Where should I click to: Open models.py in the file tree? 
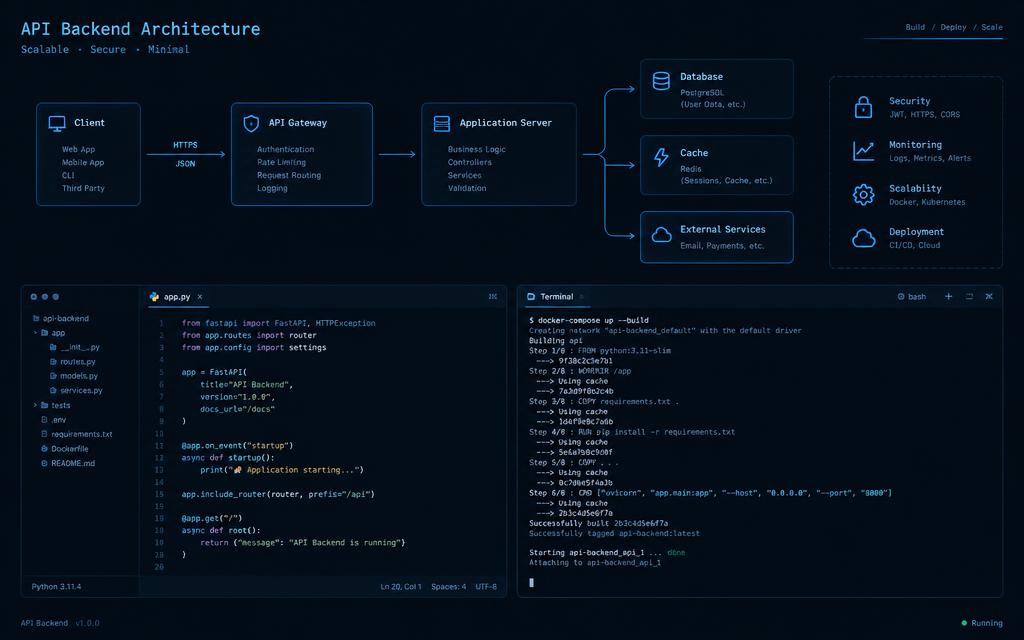79,376
